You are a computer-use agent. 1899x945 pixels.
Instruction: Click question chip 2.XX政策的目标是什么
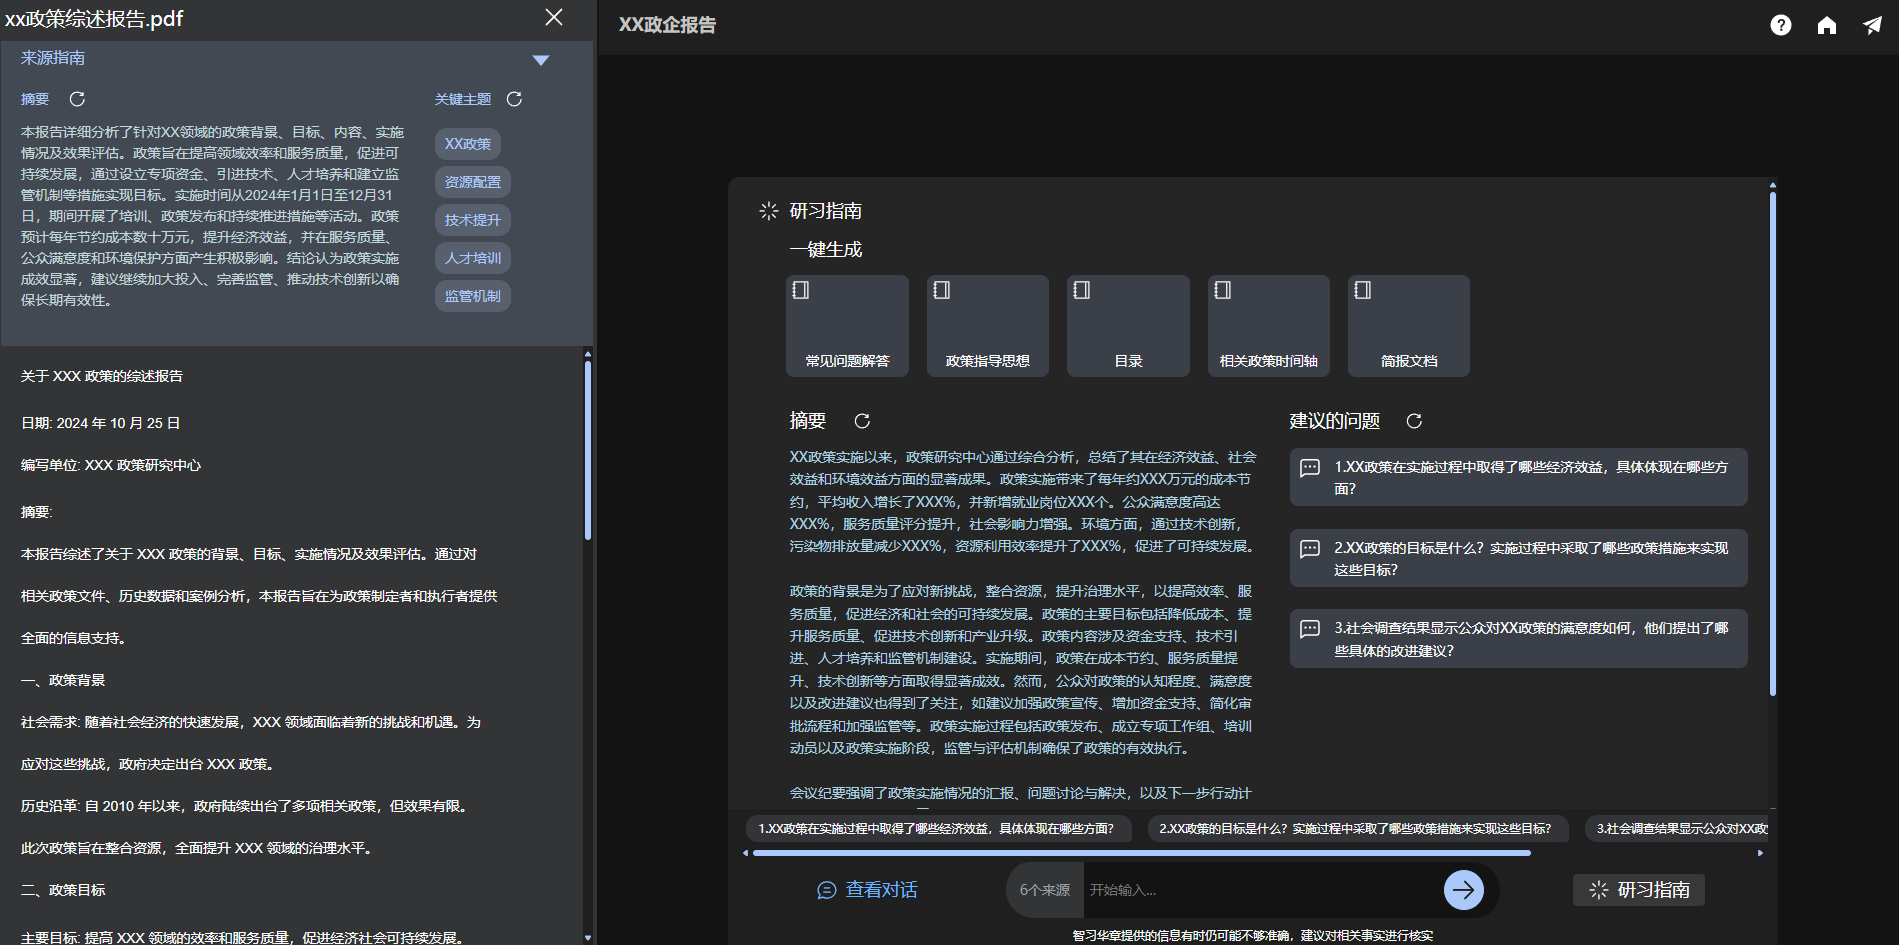coord(1356,828)
